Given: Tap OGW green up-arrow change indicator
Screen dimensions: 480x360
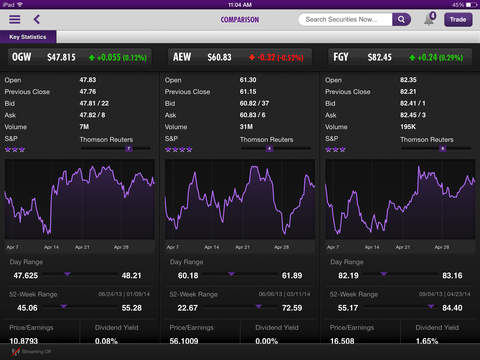Looking at the screenshot, I should coord(92,58).
